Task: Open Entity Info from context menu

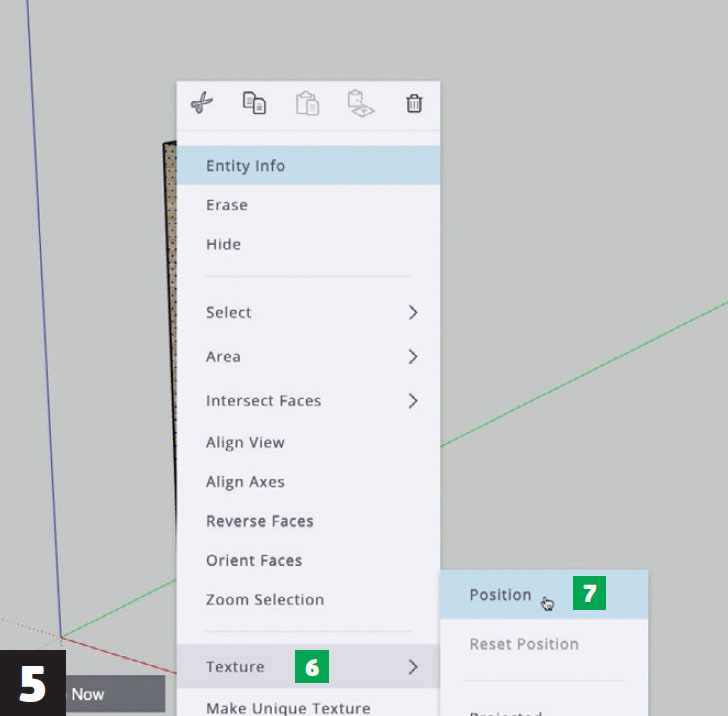Action: click(x=308, y=166)
